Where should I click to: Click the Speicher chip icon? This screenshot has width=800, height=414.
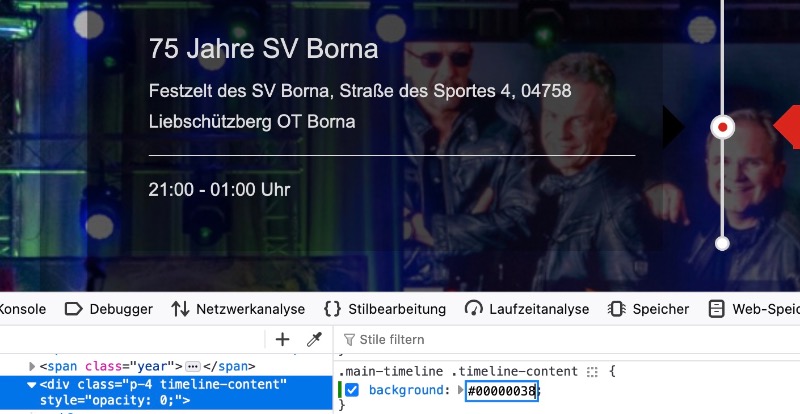point(616,309)
